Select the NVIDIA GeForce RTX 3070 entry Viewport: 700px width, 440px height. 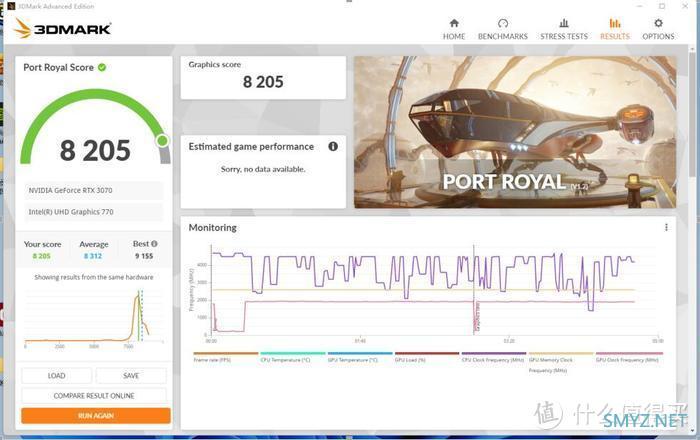[x=94, y=191]
